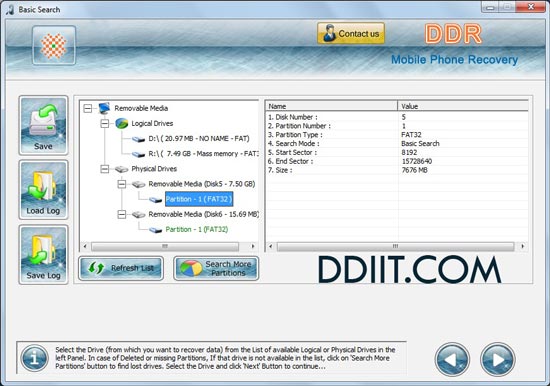Click the Save drive icon button
The height and width of the screenshot is (386, 550).
point(43,125)
